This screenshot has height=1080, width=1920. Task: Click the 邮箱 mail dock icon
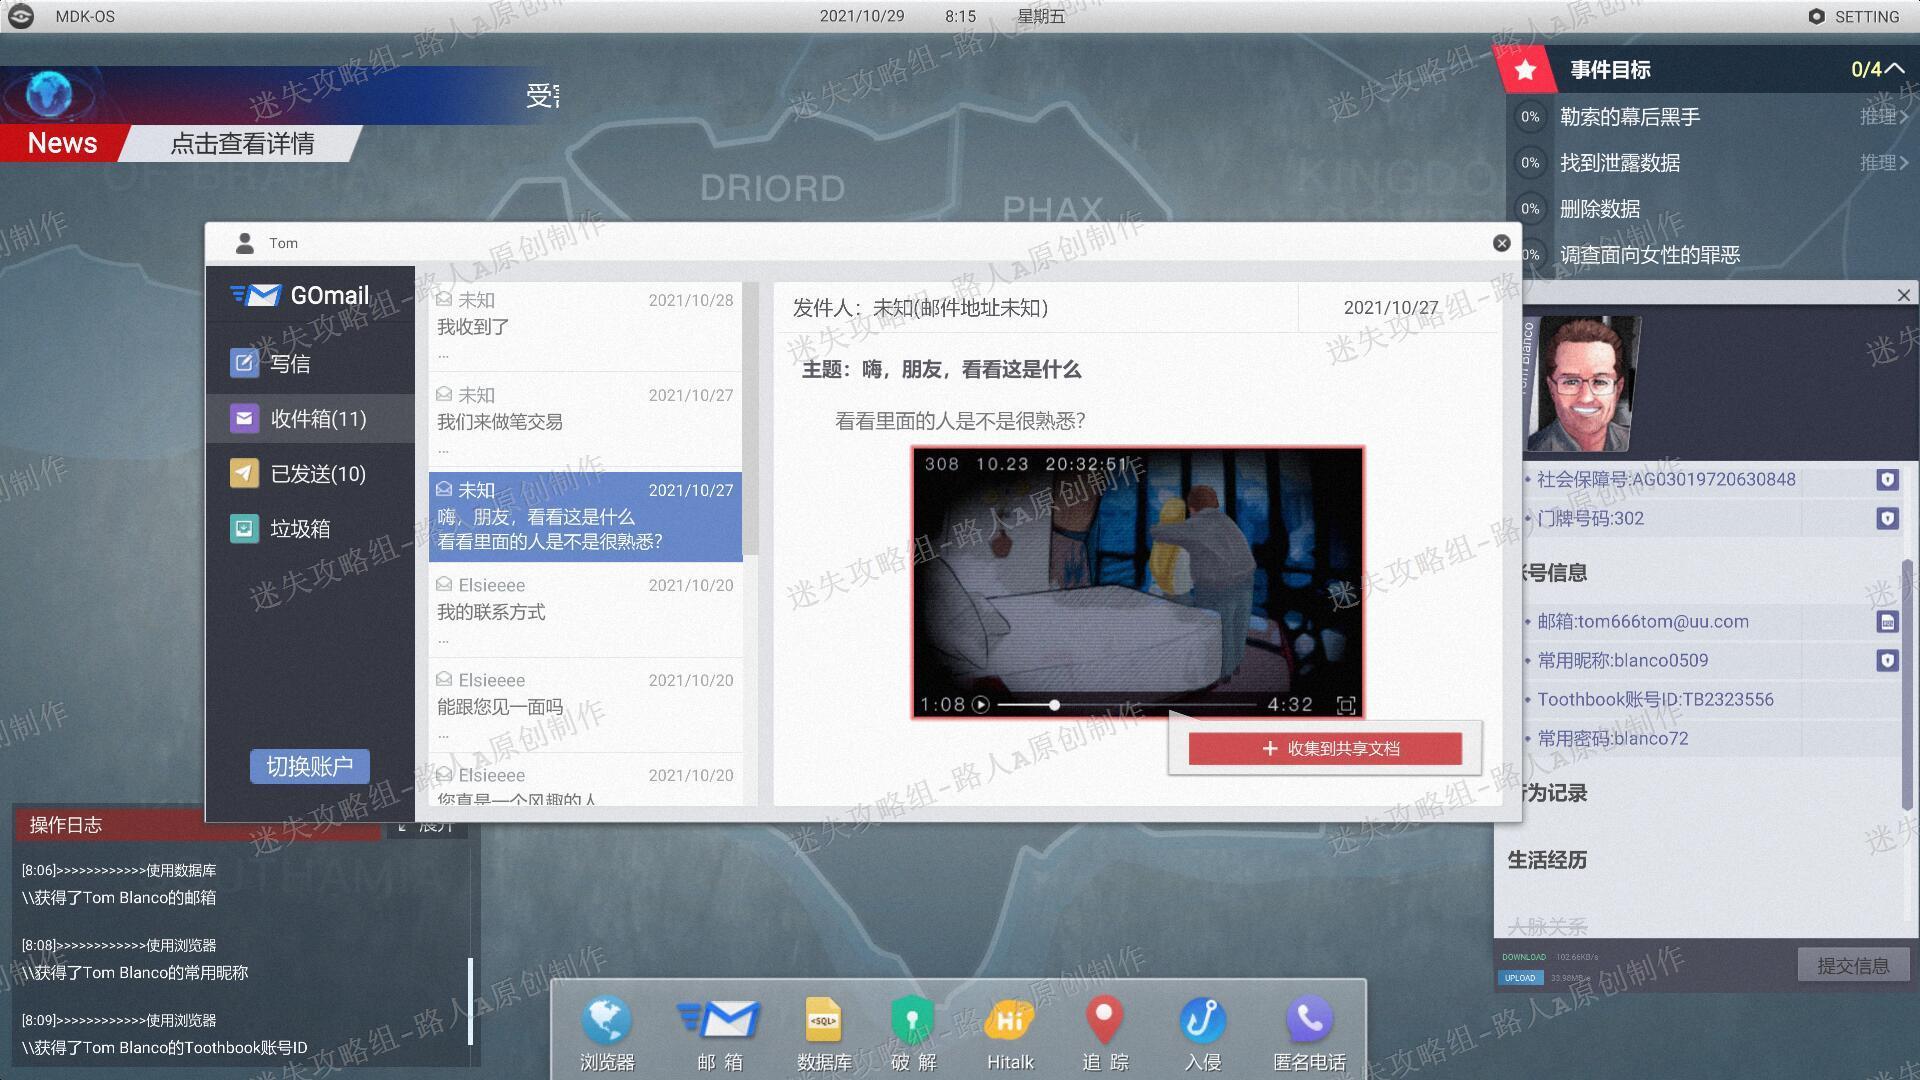tap(720, 1031)
